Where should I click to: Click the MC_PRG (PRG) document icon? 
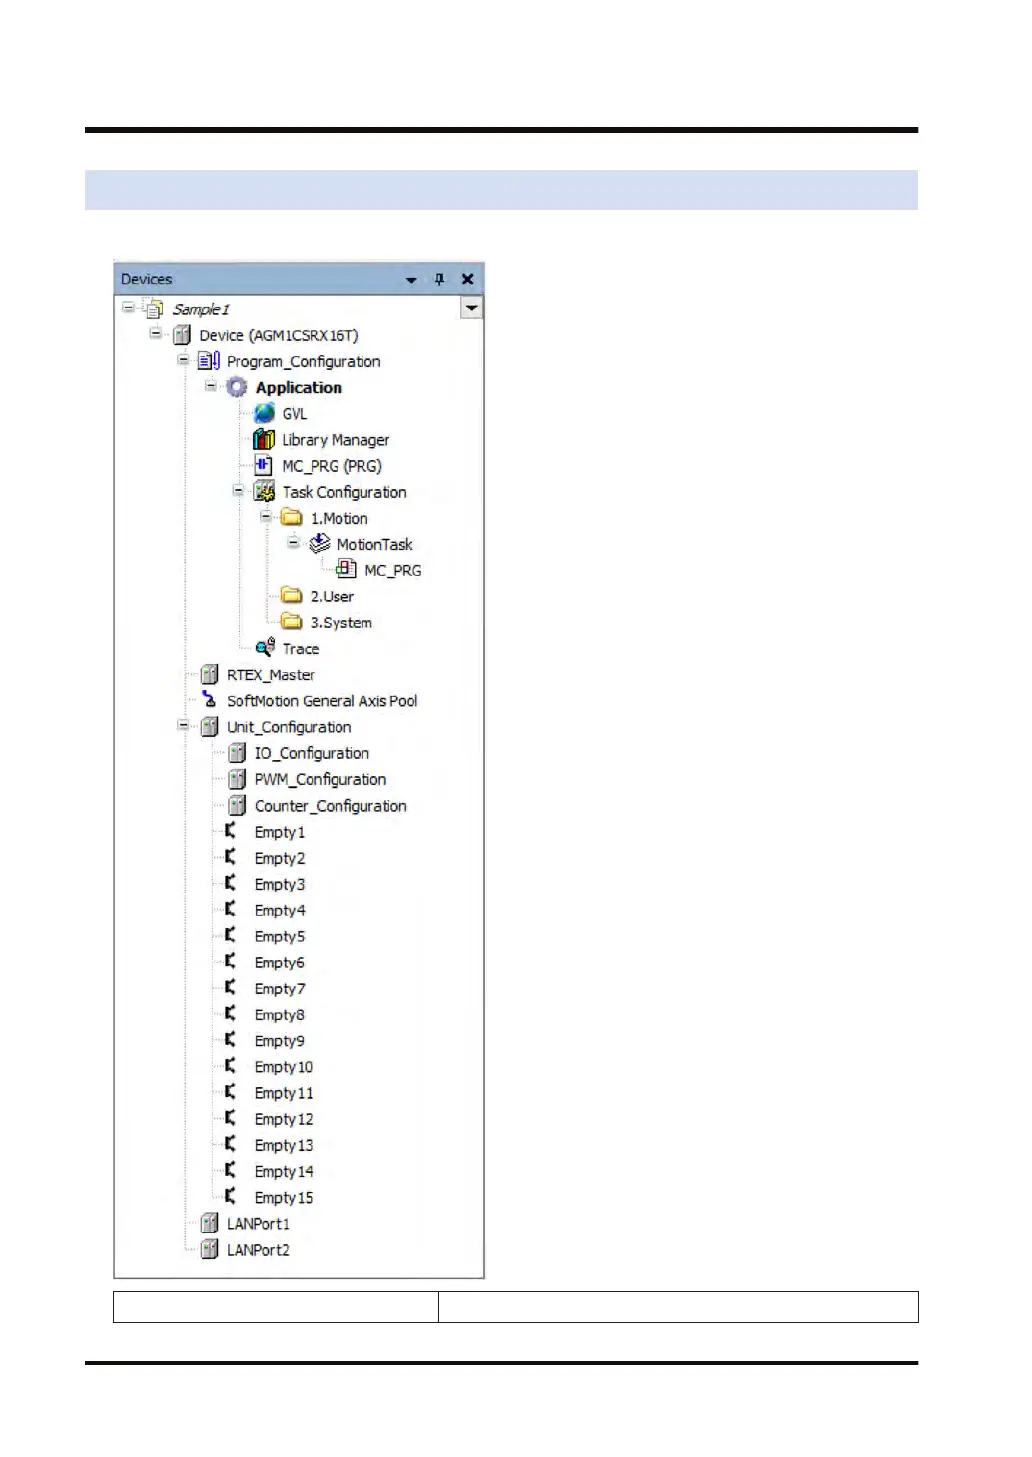(x=263, y=465)
